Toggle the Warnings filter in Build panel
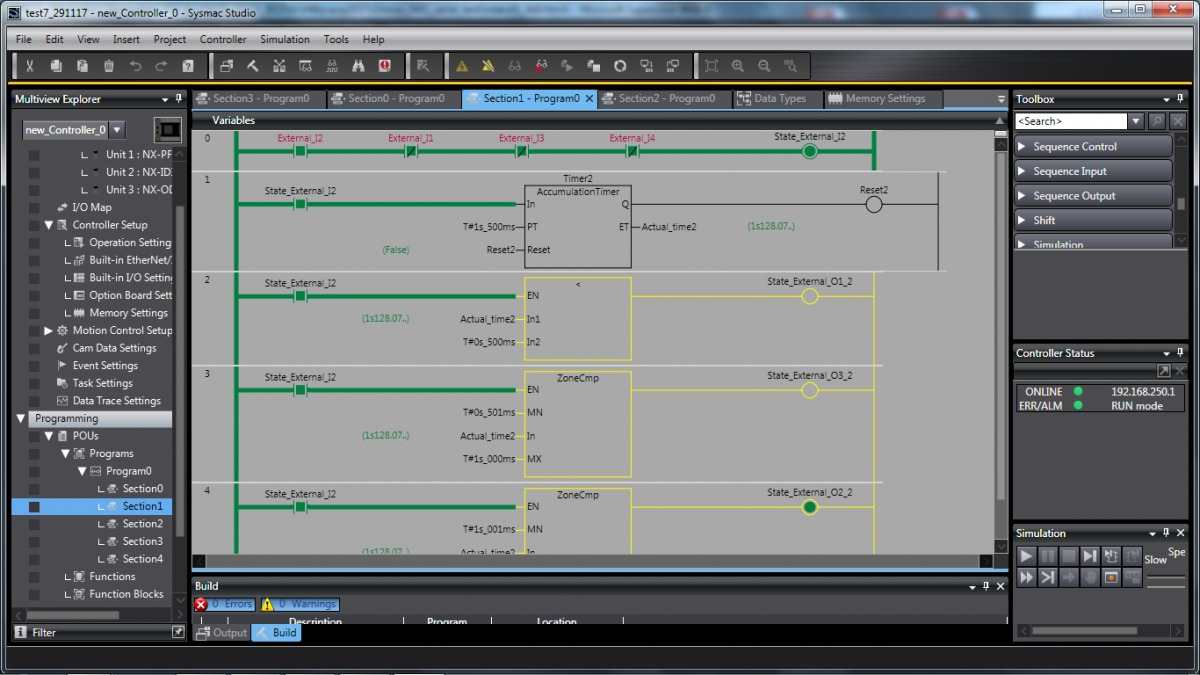The image size is (1200, 675). (x=300, y=604)
